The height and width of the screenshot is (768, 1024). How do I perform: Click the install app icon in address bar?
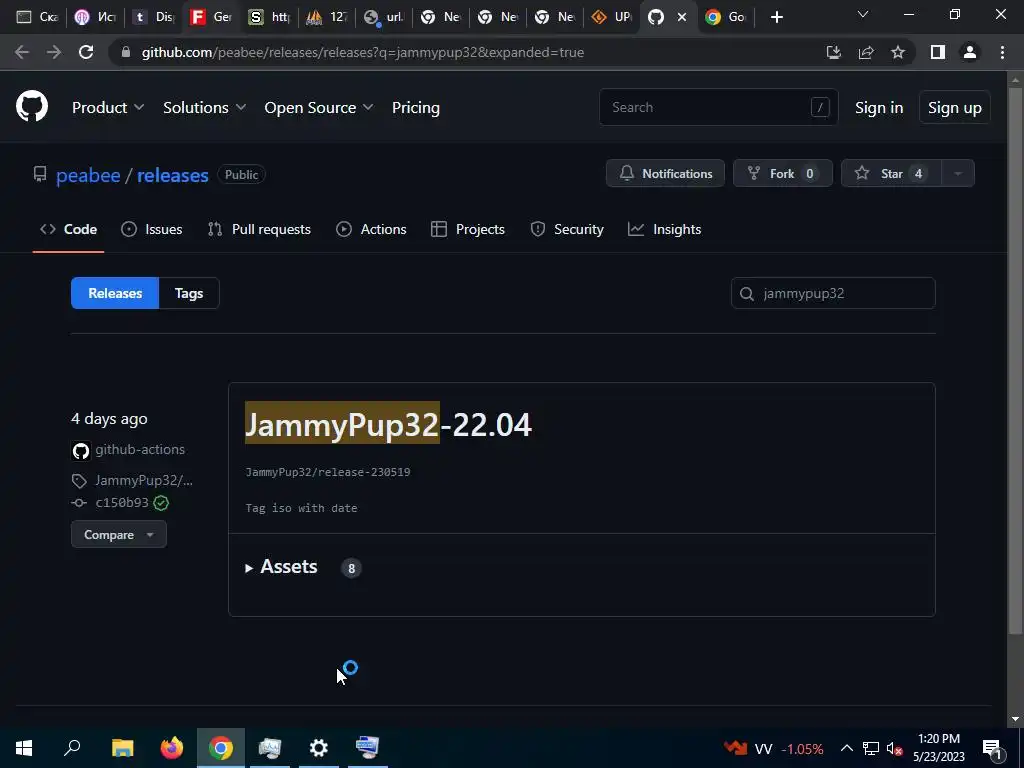[x=834, y=52]
